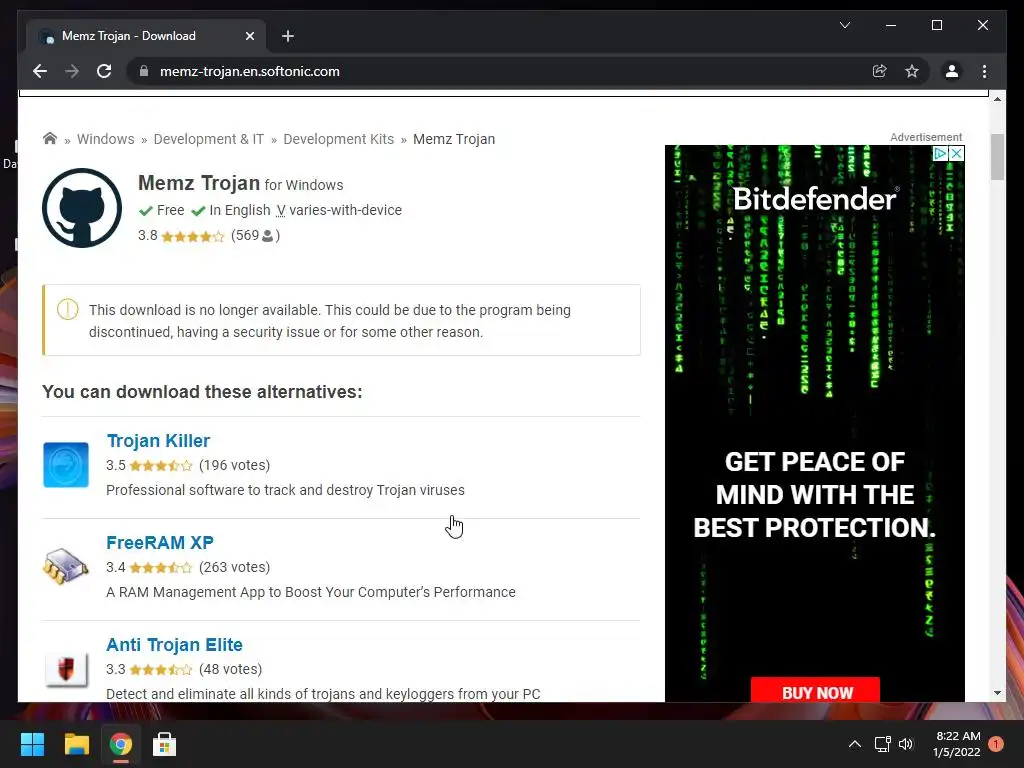Viewport: 1024px width, 768px height.
Task: Go back using the browser back arrow
Action: point(40,71)
